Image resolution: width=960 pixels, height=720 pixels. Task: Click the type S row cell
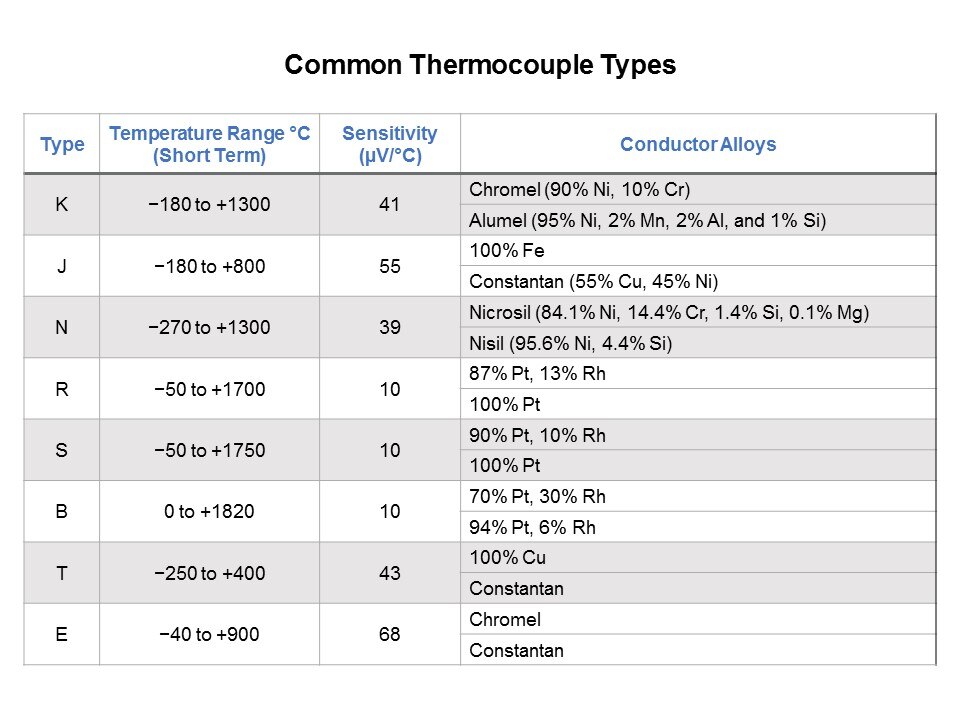tap(62, 450)
